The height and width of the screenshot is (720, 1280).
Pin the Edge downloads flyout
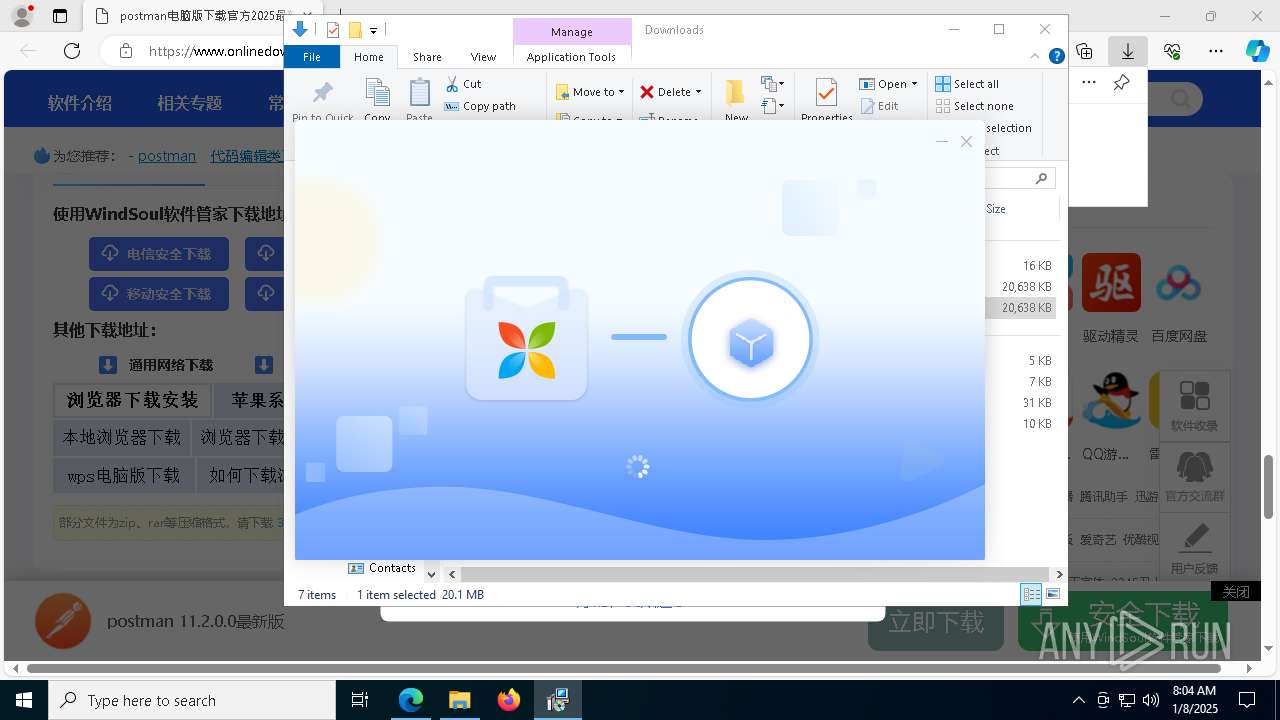(x=1121, y=83)
